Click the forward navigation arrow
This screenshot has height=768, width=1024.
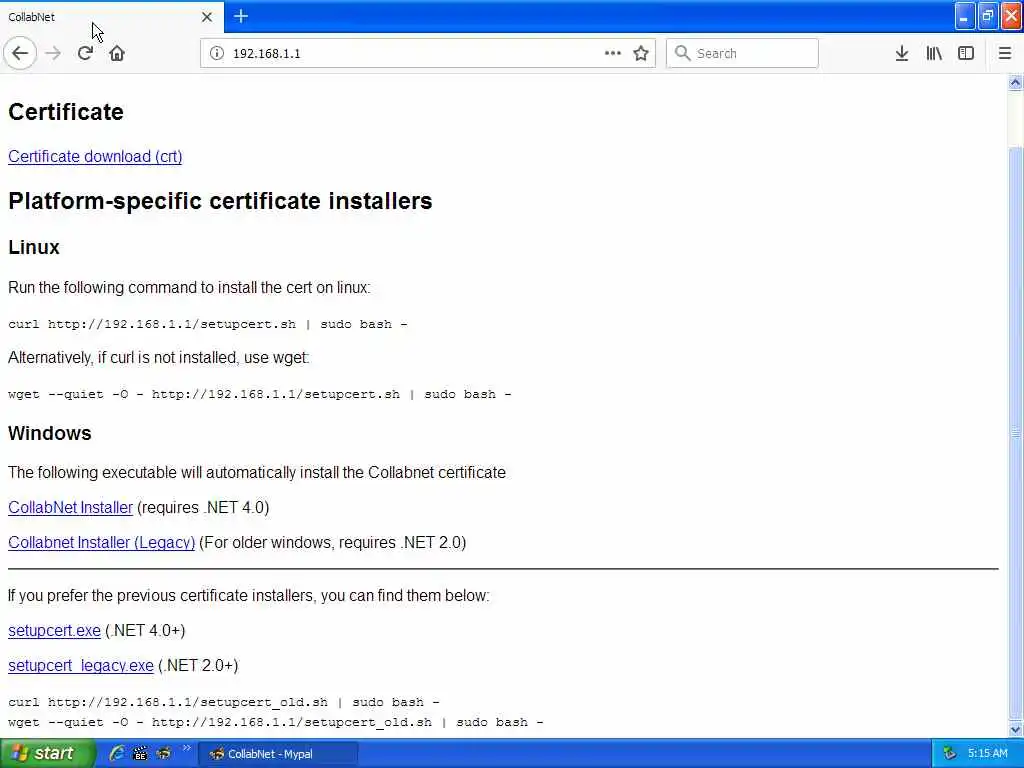click(x=53, y=53)
